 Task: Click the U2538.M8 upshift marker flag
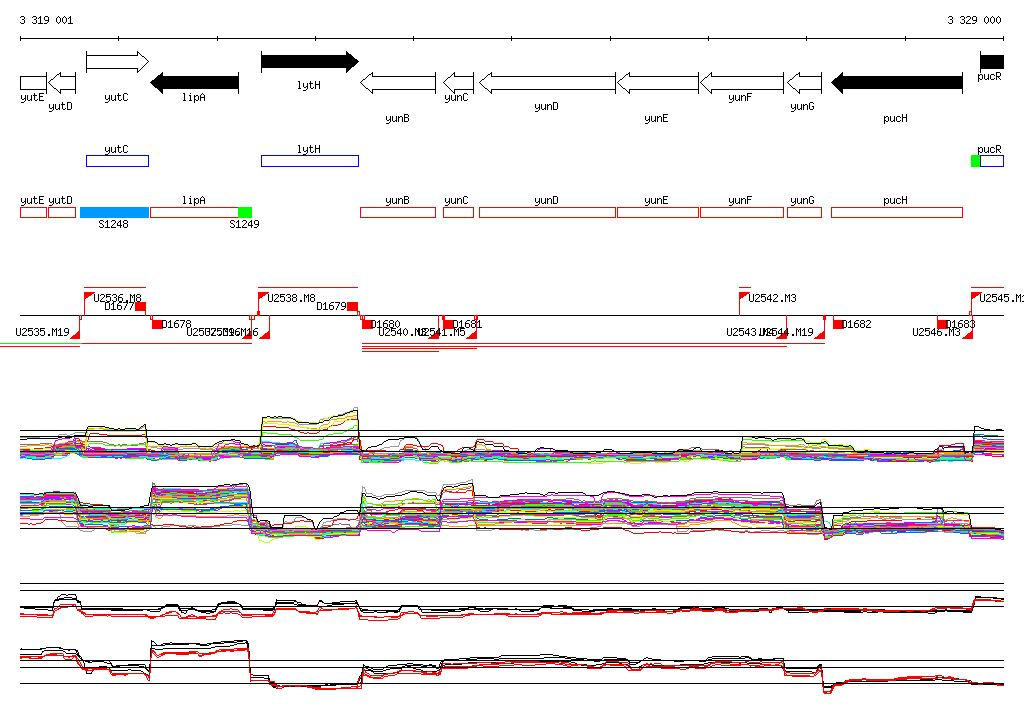coord(263,297)
